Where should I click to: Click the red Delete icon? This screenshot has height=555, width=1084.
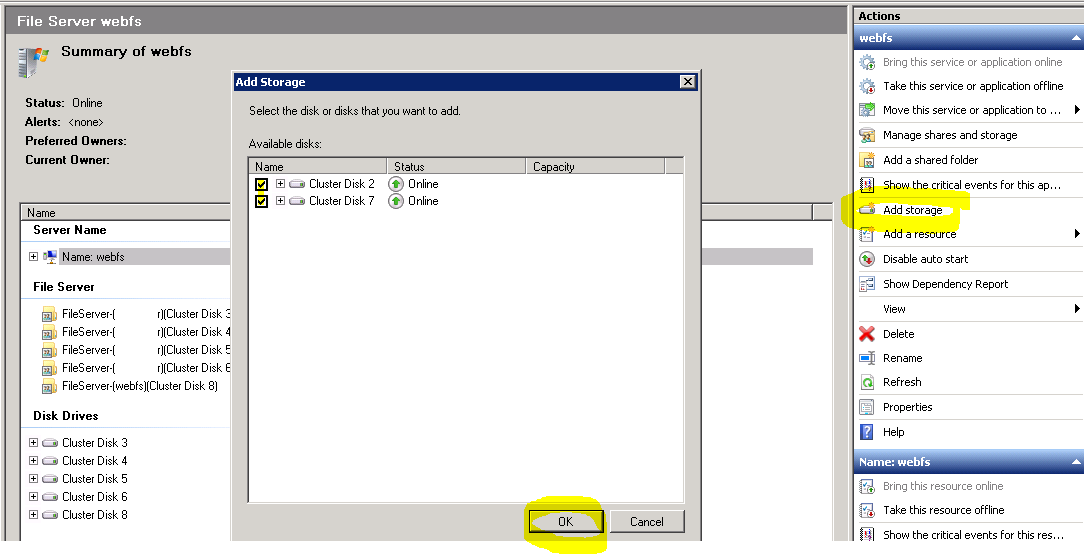(x=867, y=334)
